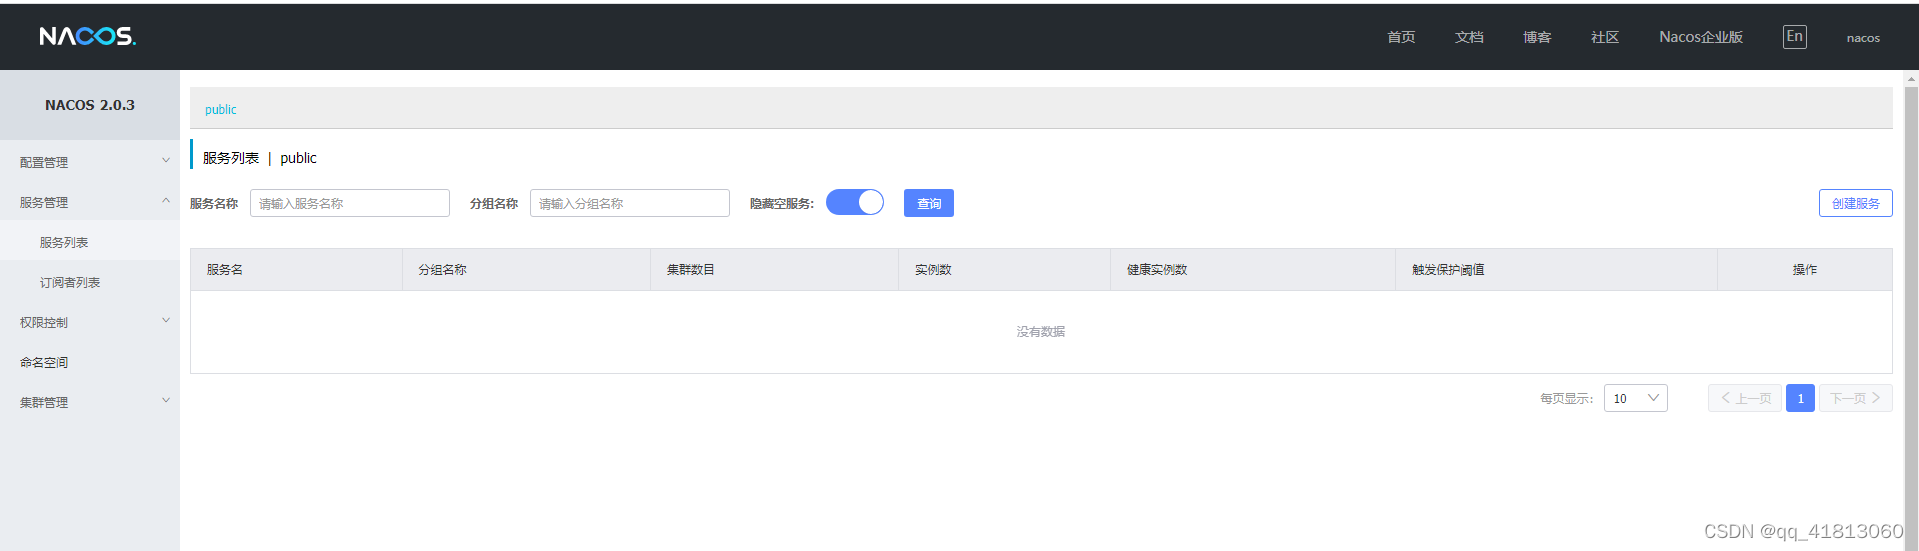
Task: Open 社区 in top navigation
Action: point(1605,37)
